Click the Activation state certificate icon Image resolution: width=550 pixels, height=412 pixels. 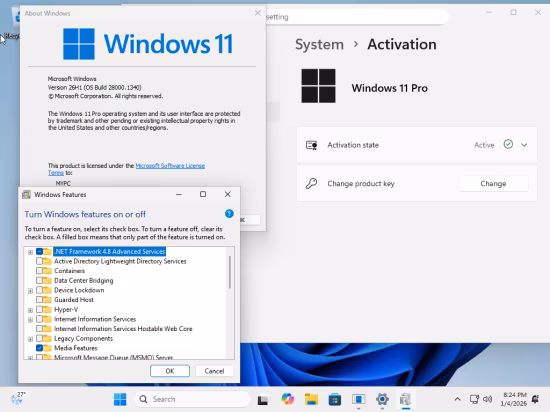point(311,145)
